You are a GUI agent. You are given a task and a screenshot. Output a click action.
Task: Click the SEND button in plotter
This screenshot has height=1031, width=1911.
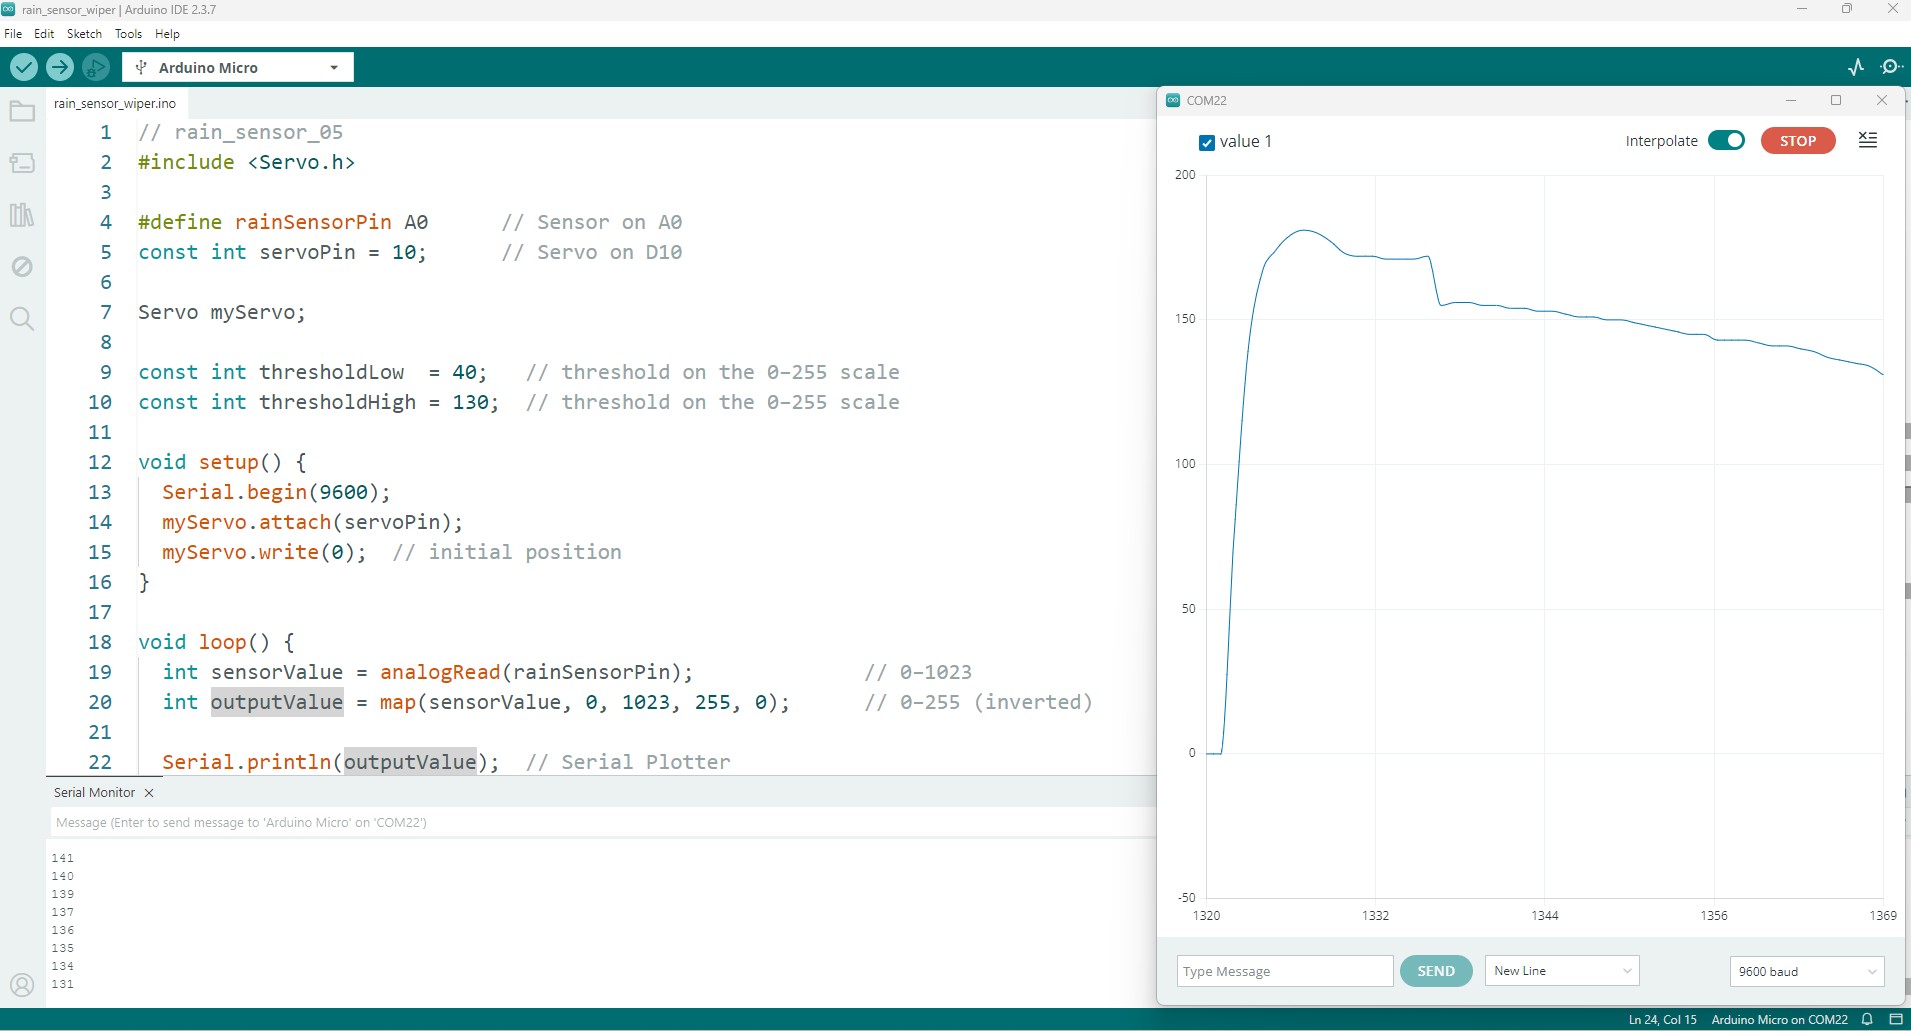coord(1436,971)
